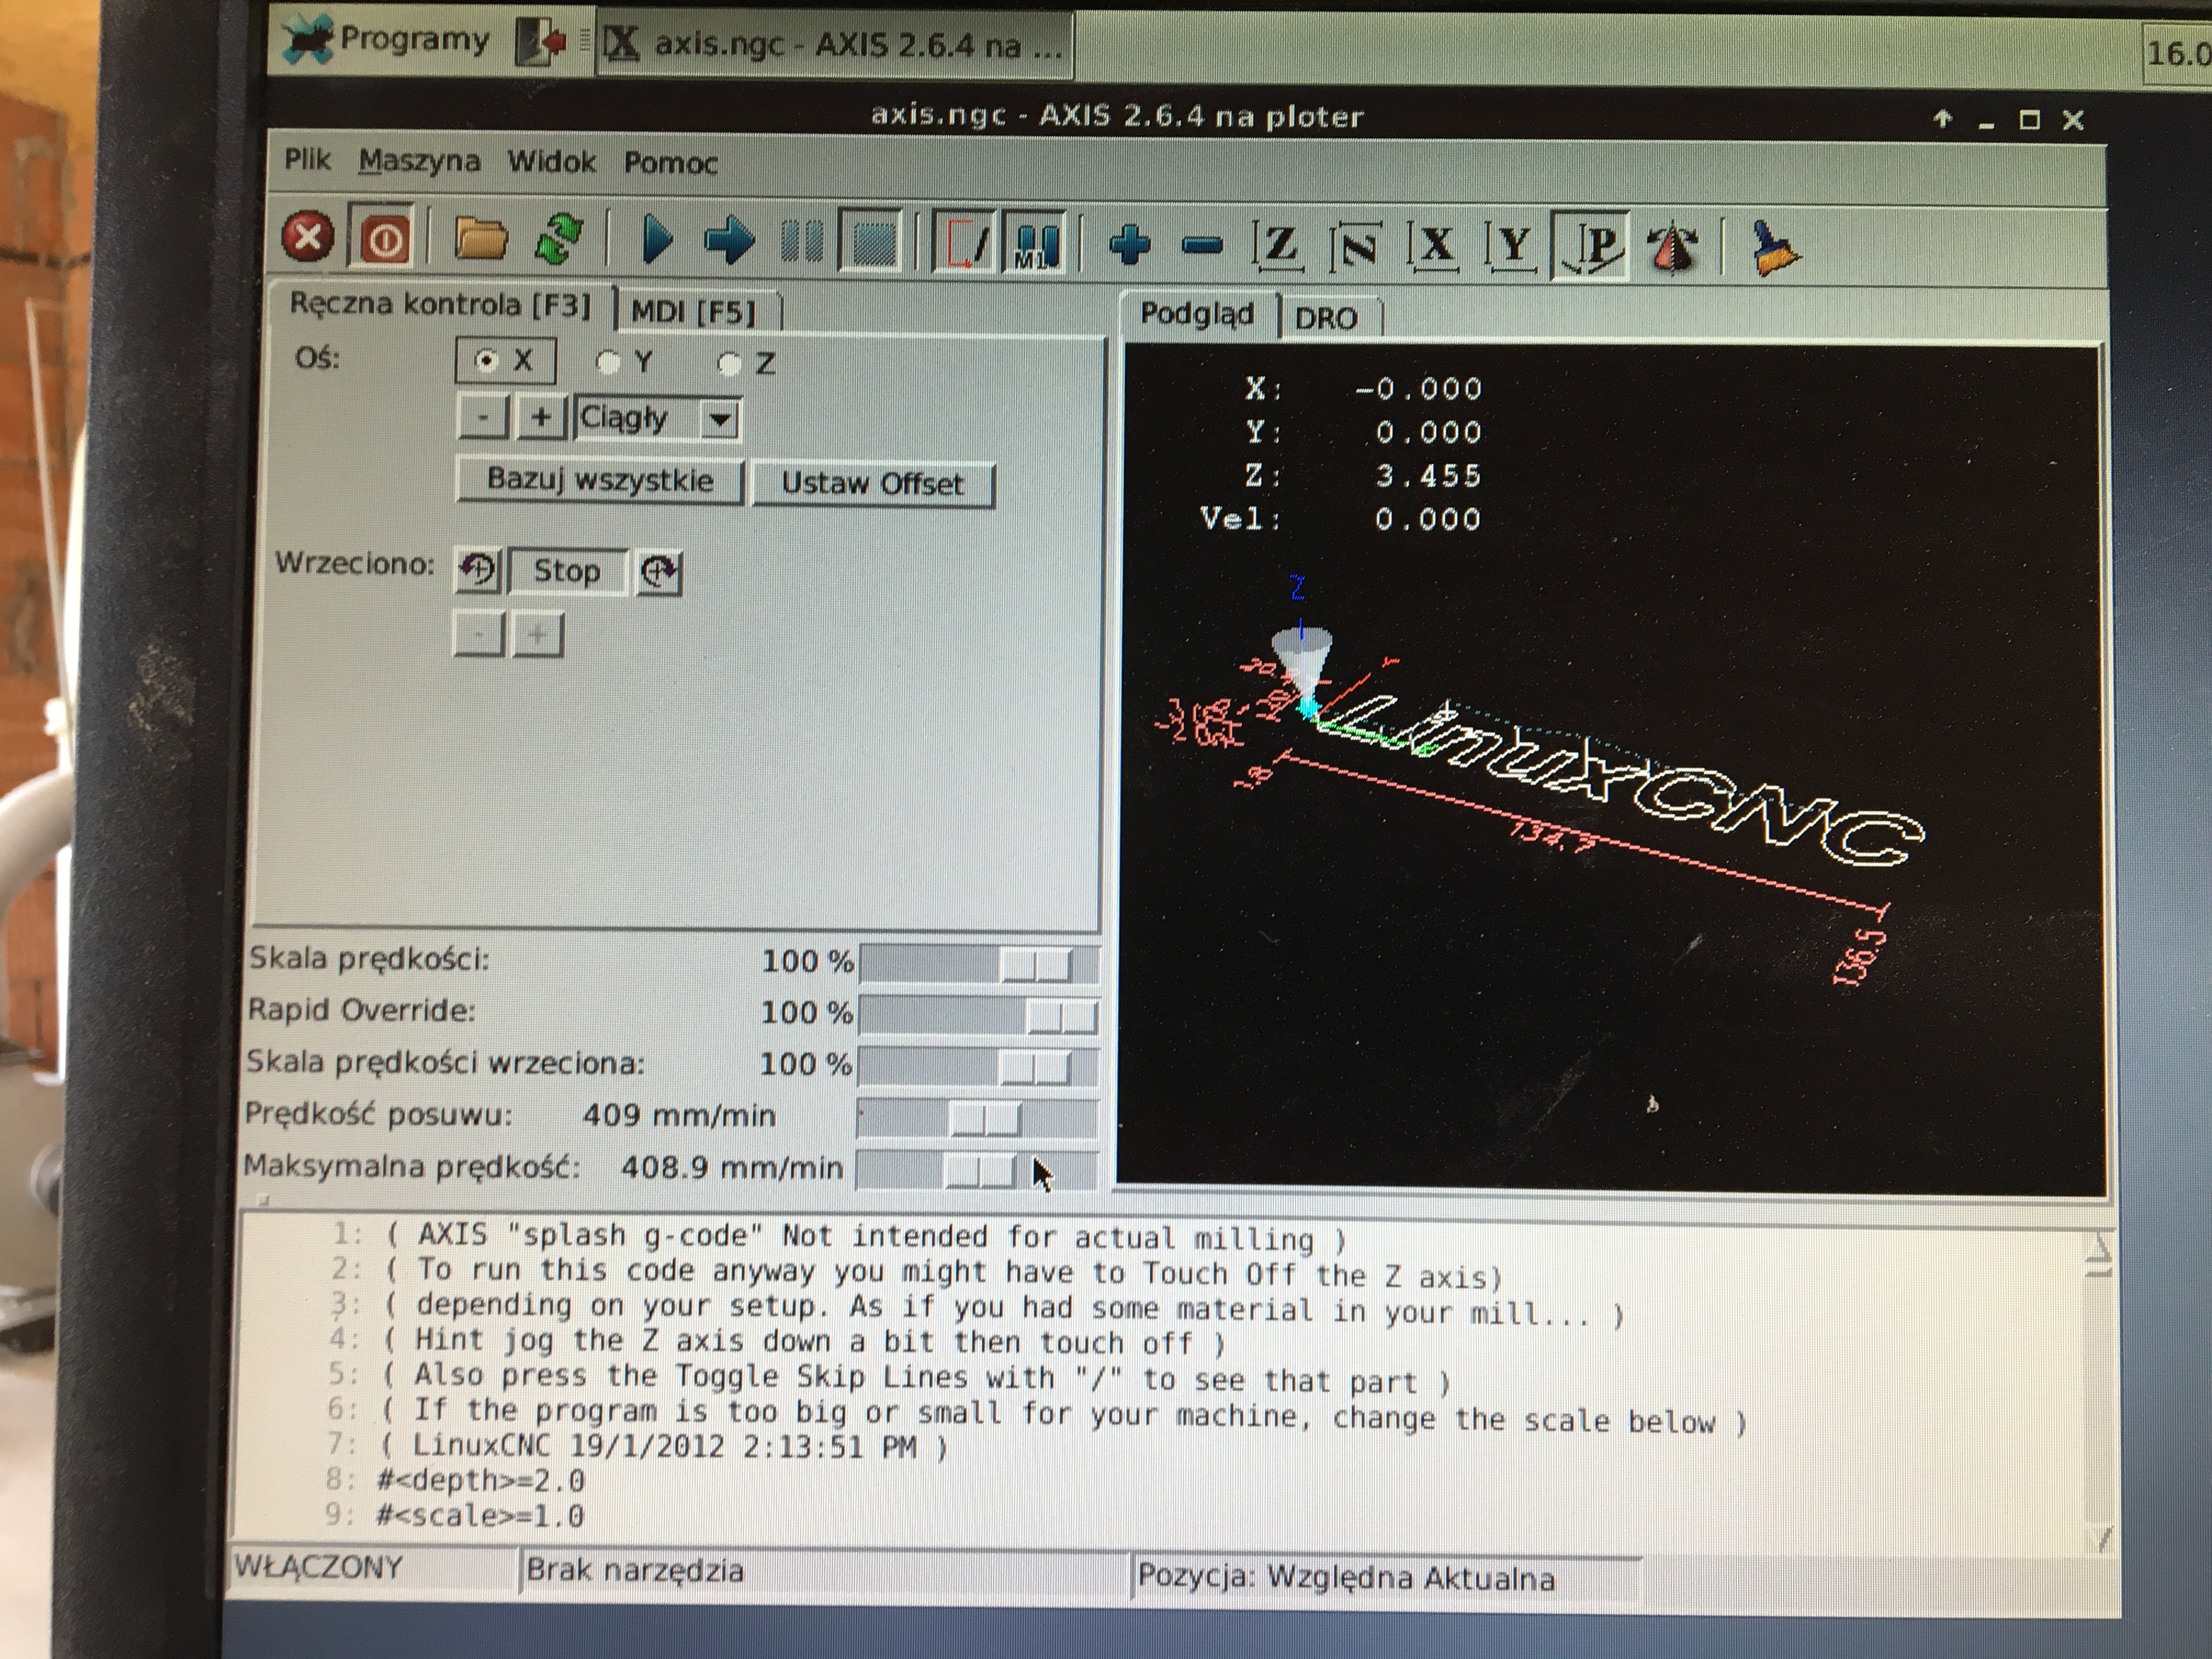Switch to MDI [F5] tab
The width and height of the screenshot is (2212, 1659).
(x=694, y=311)
